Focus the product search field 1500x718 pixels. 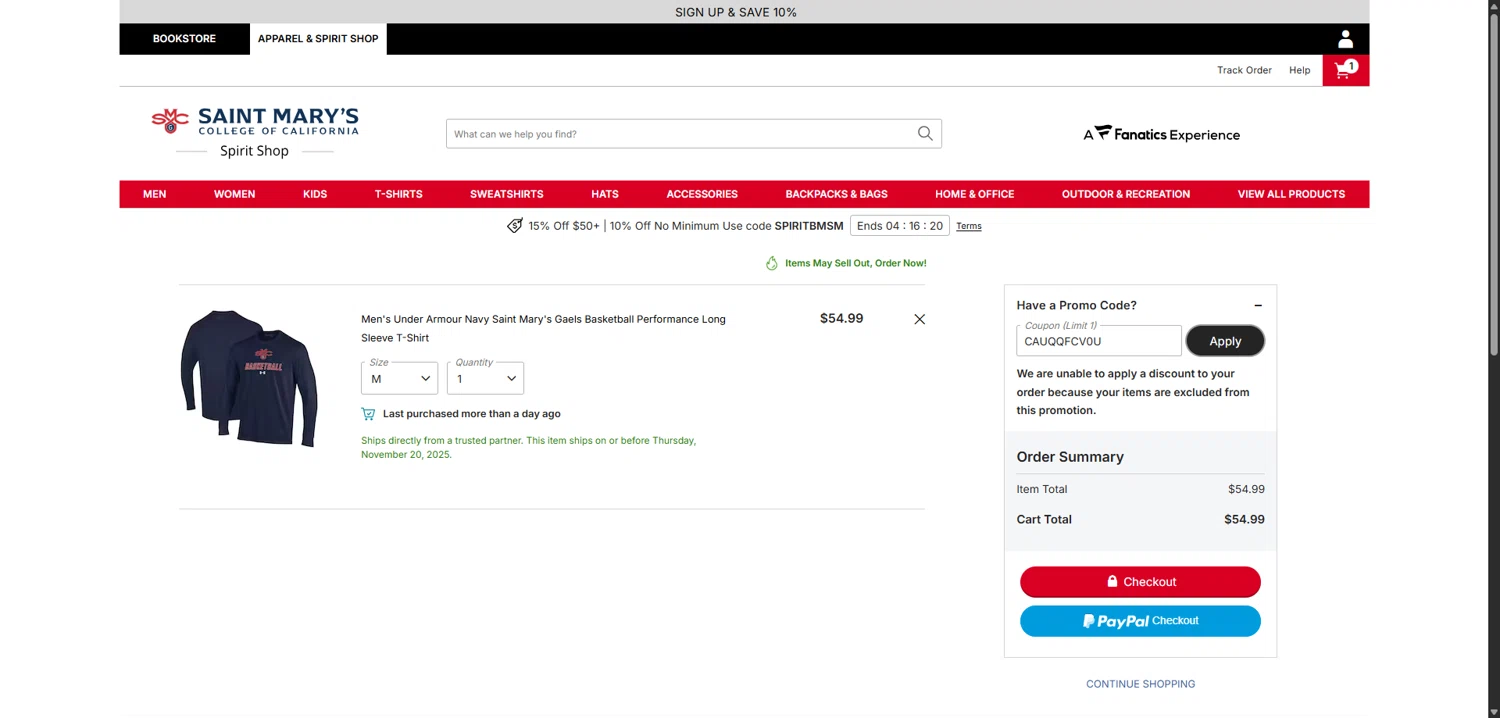[682, 134]
